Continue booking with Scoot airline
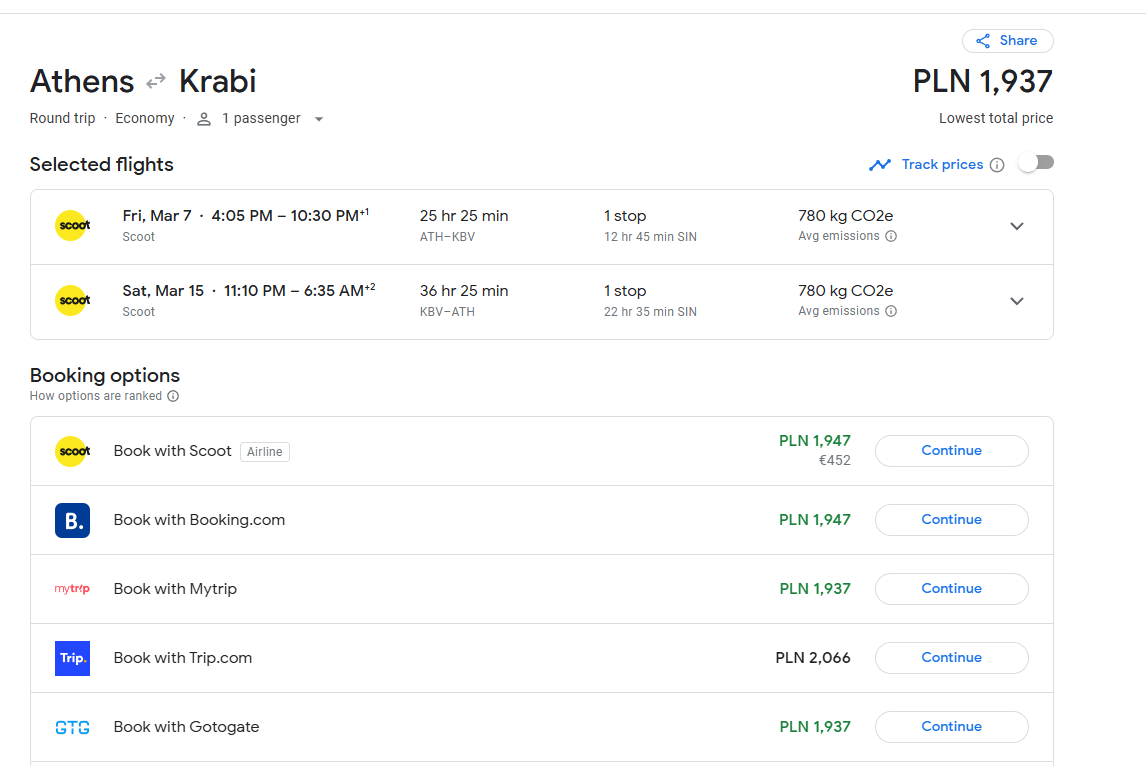Image resolution: width=1146 pixels, height=766 pixels. [x=952, y=451]
